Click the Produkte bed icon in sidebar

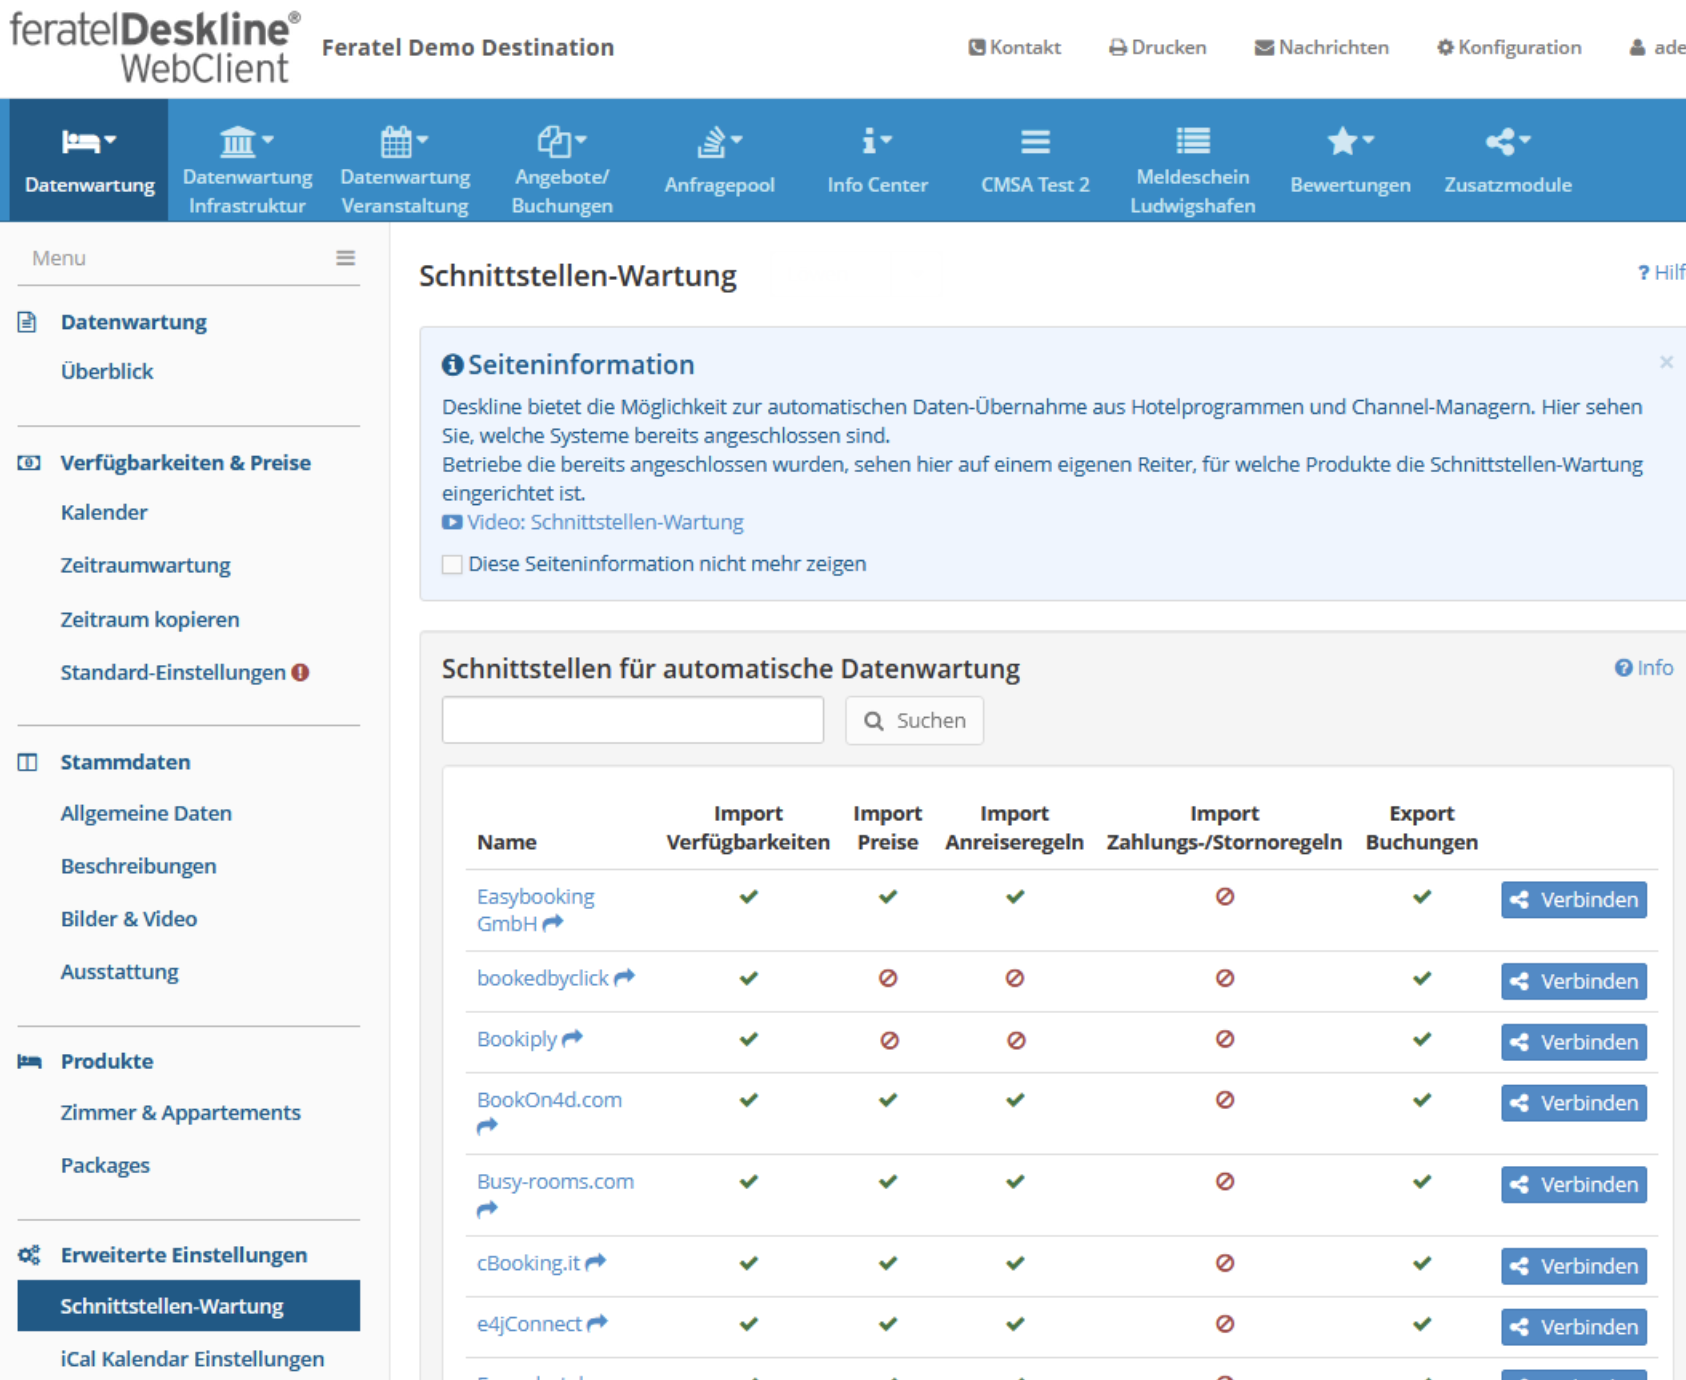[x=29, y=1061]
